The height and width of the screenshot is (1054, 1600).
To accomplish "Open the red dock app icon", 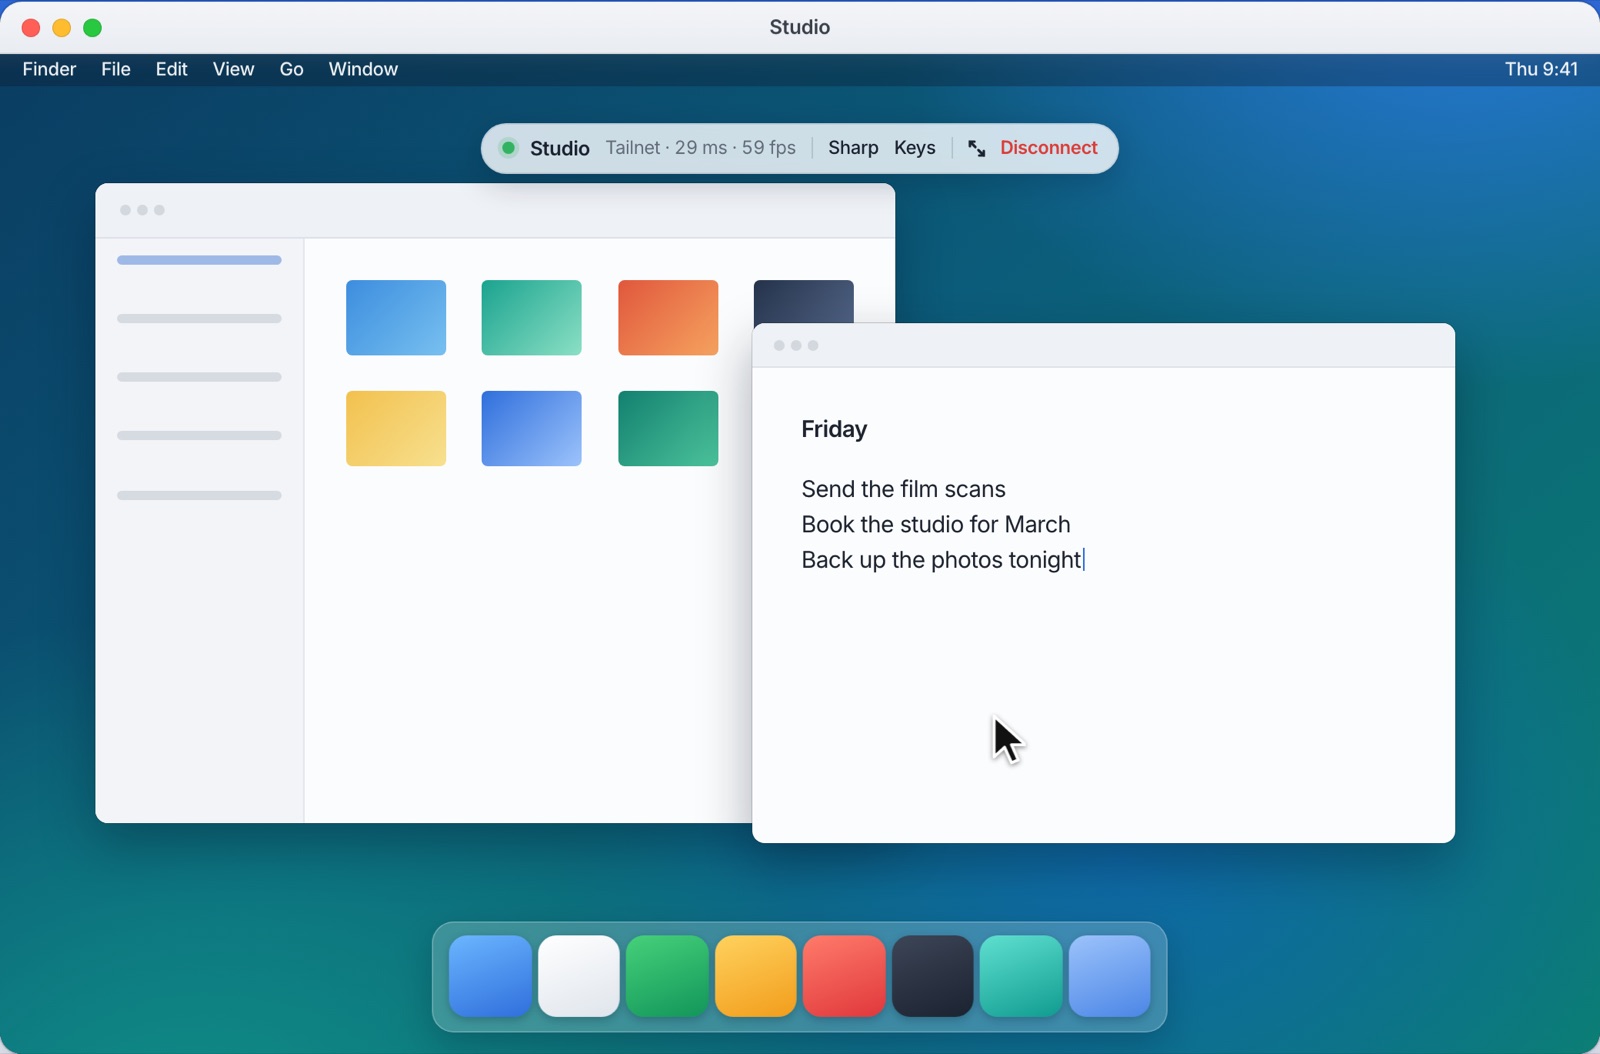I will (844, 976).
